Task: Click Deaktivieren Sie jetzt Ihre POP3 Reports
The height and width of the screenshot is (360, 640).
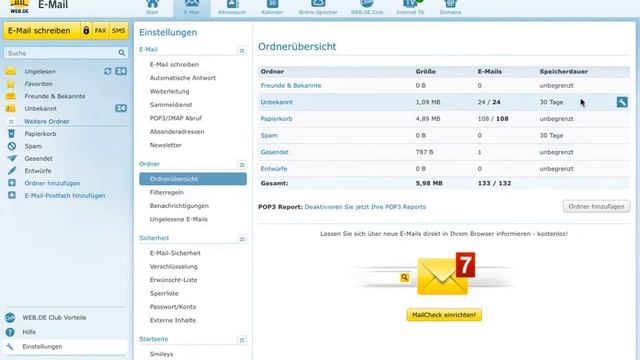Action: 365,207
